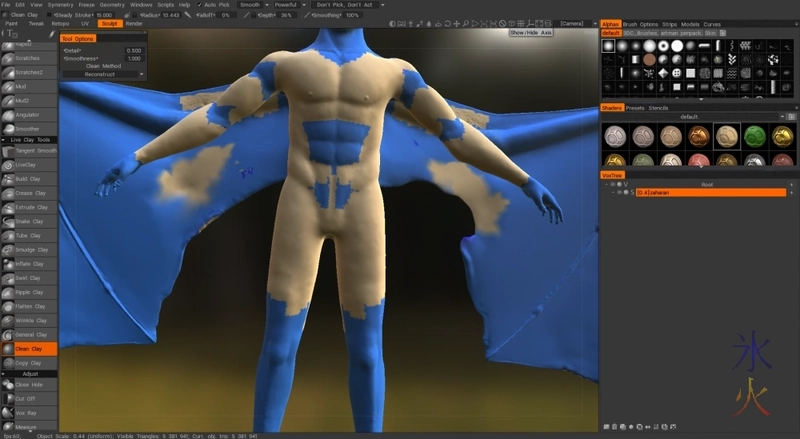Select the Angulator tool
Screen dimensions: 800x439
(29, 115)
